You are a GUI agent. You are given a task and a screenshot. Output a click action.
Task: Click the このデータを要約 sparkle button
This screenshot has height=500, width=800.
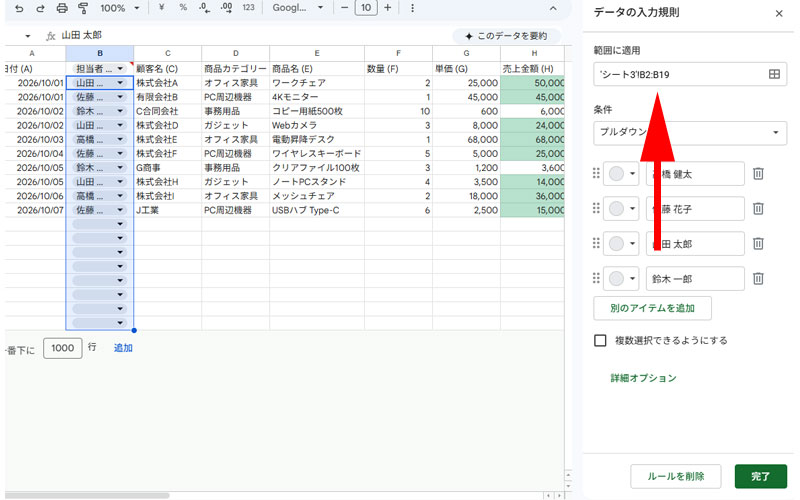506,36
